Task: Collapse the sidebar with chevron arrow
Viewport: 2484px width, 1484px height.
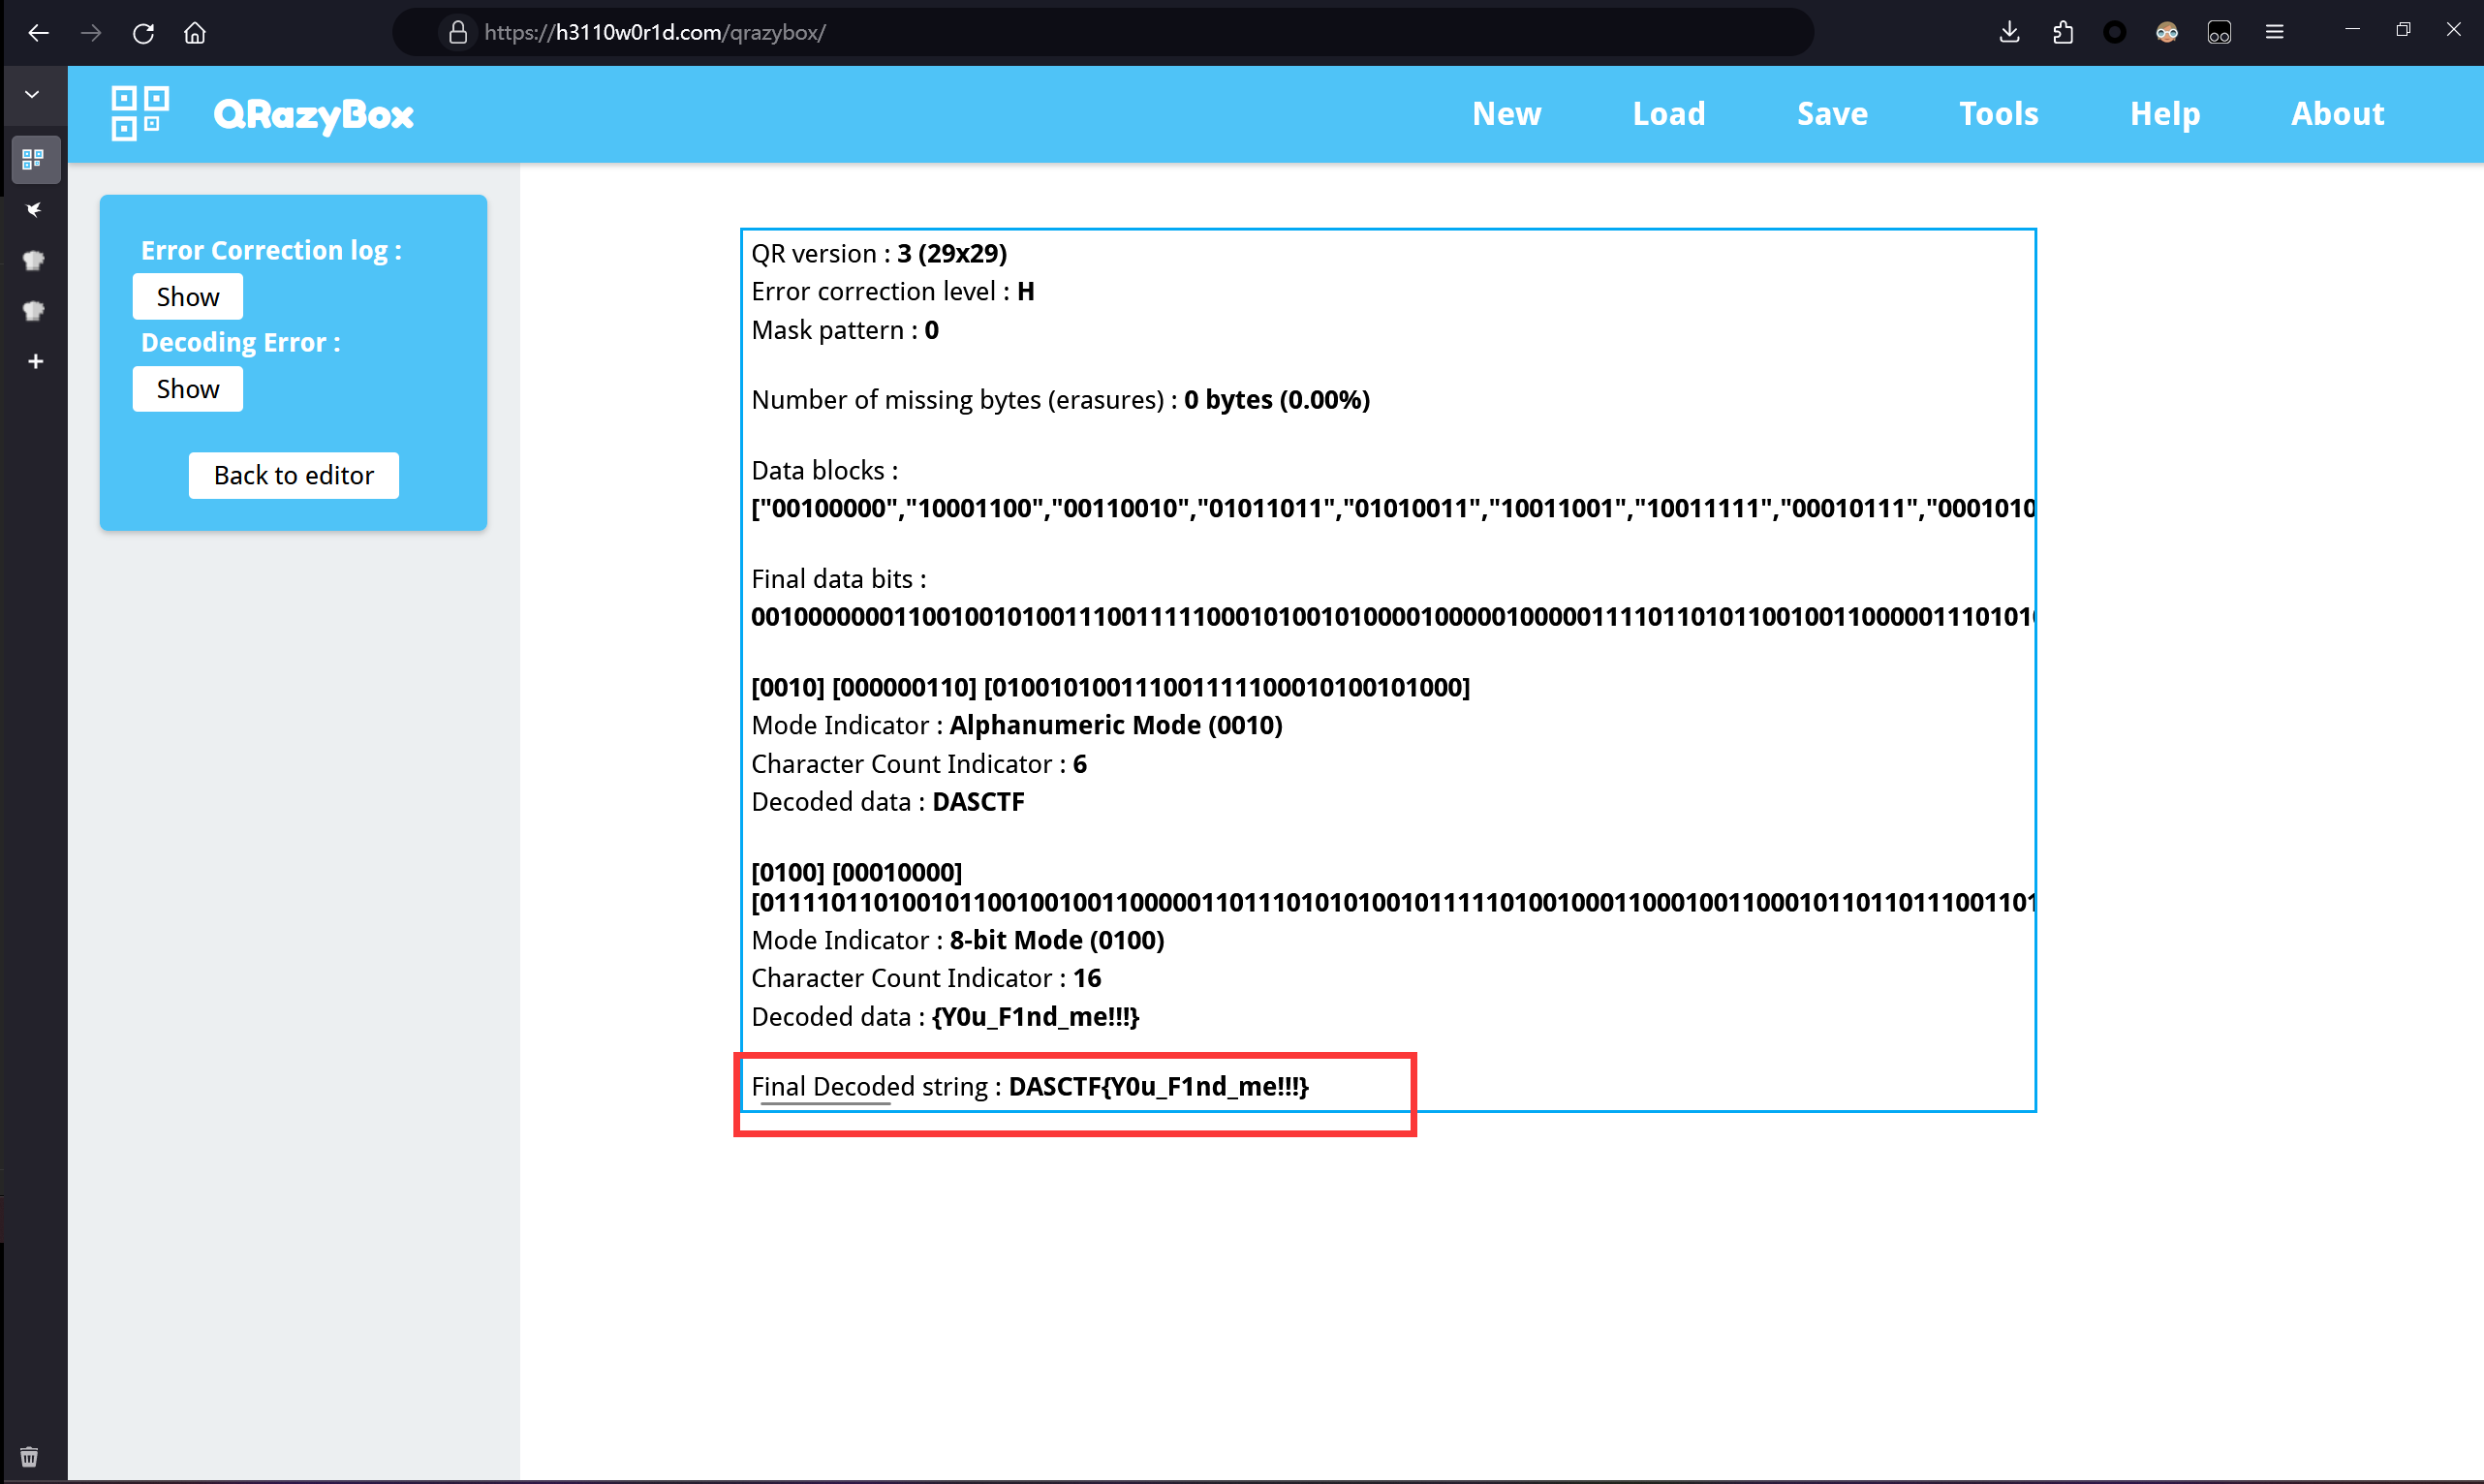Action: (32, 94)
